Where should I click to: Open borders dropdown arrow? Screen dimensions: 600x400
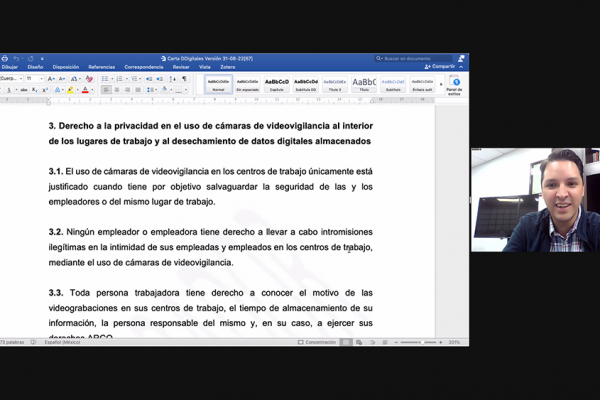tap(186, 90)
